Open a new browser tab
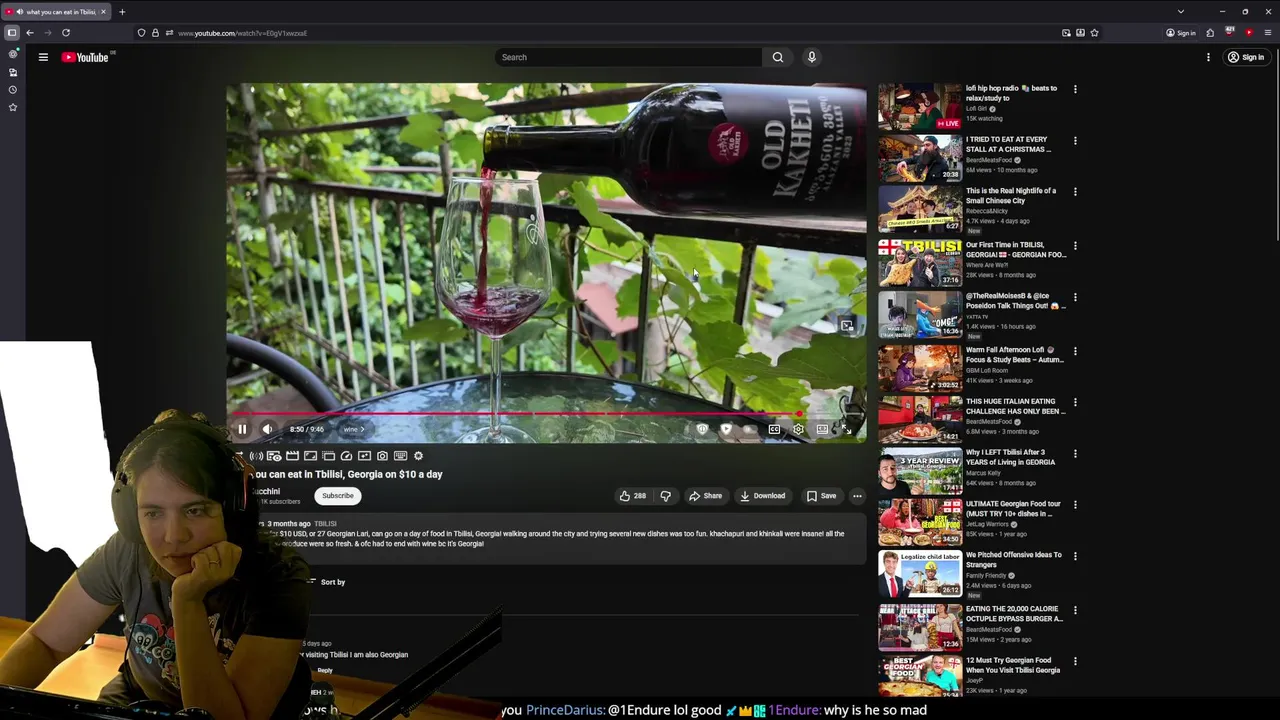The height and width of the screenshot is (720, 1280). (x=122, y=12)
